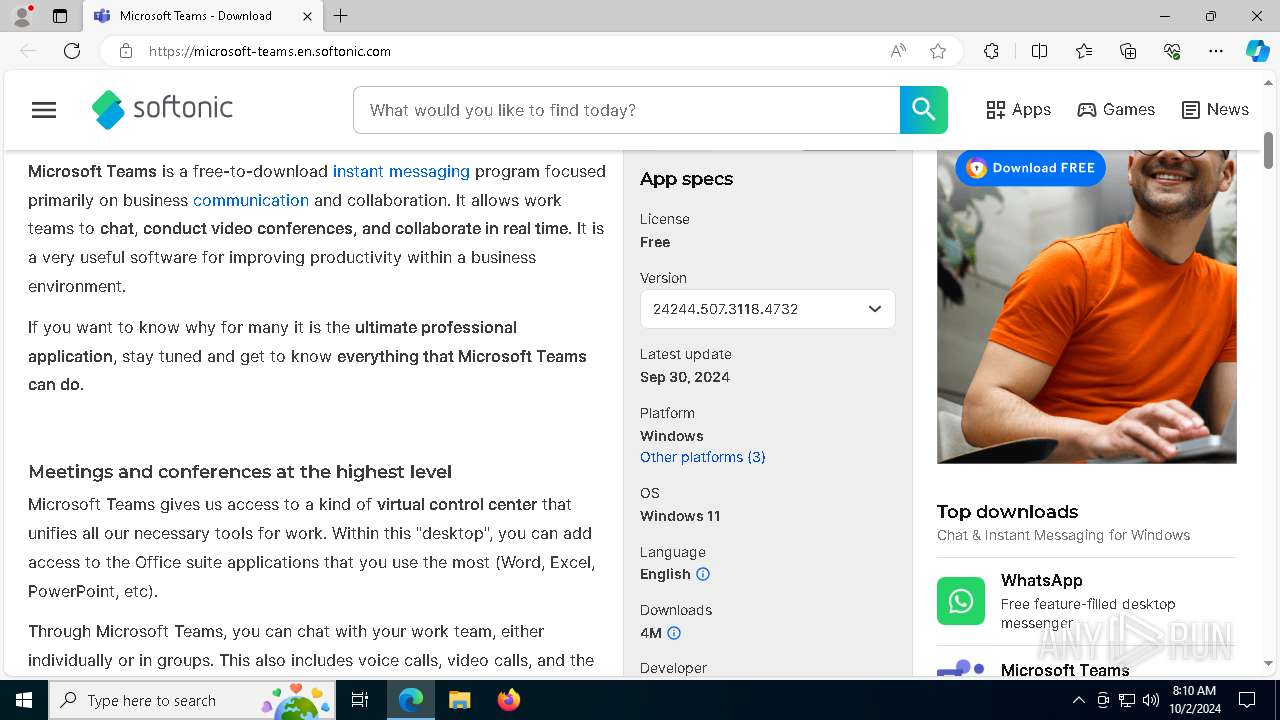Close the Microsoft Teams - Download tab
The width and height of the screenshot is (1280, 720).
click(x=307, y=16)
